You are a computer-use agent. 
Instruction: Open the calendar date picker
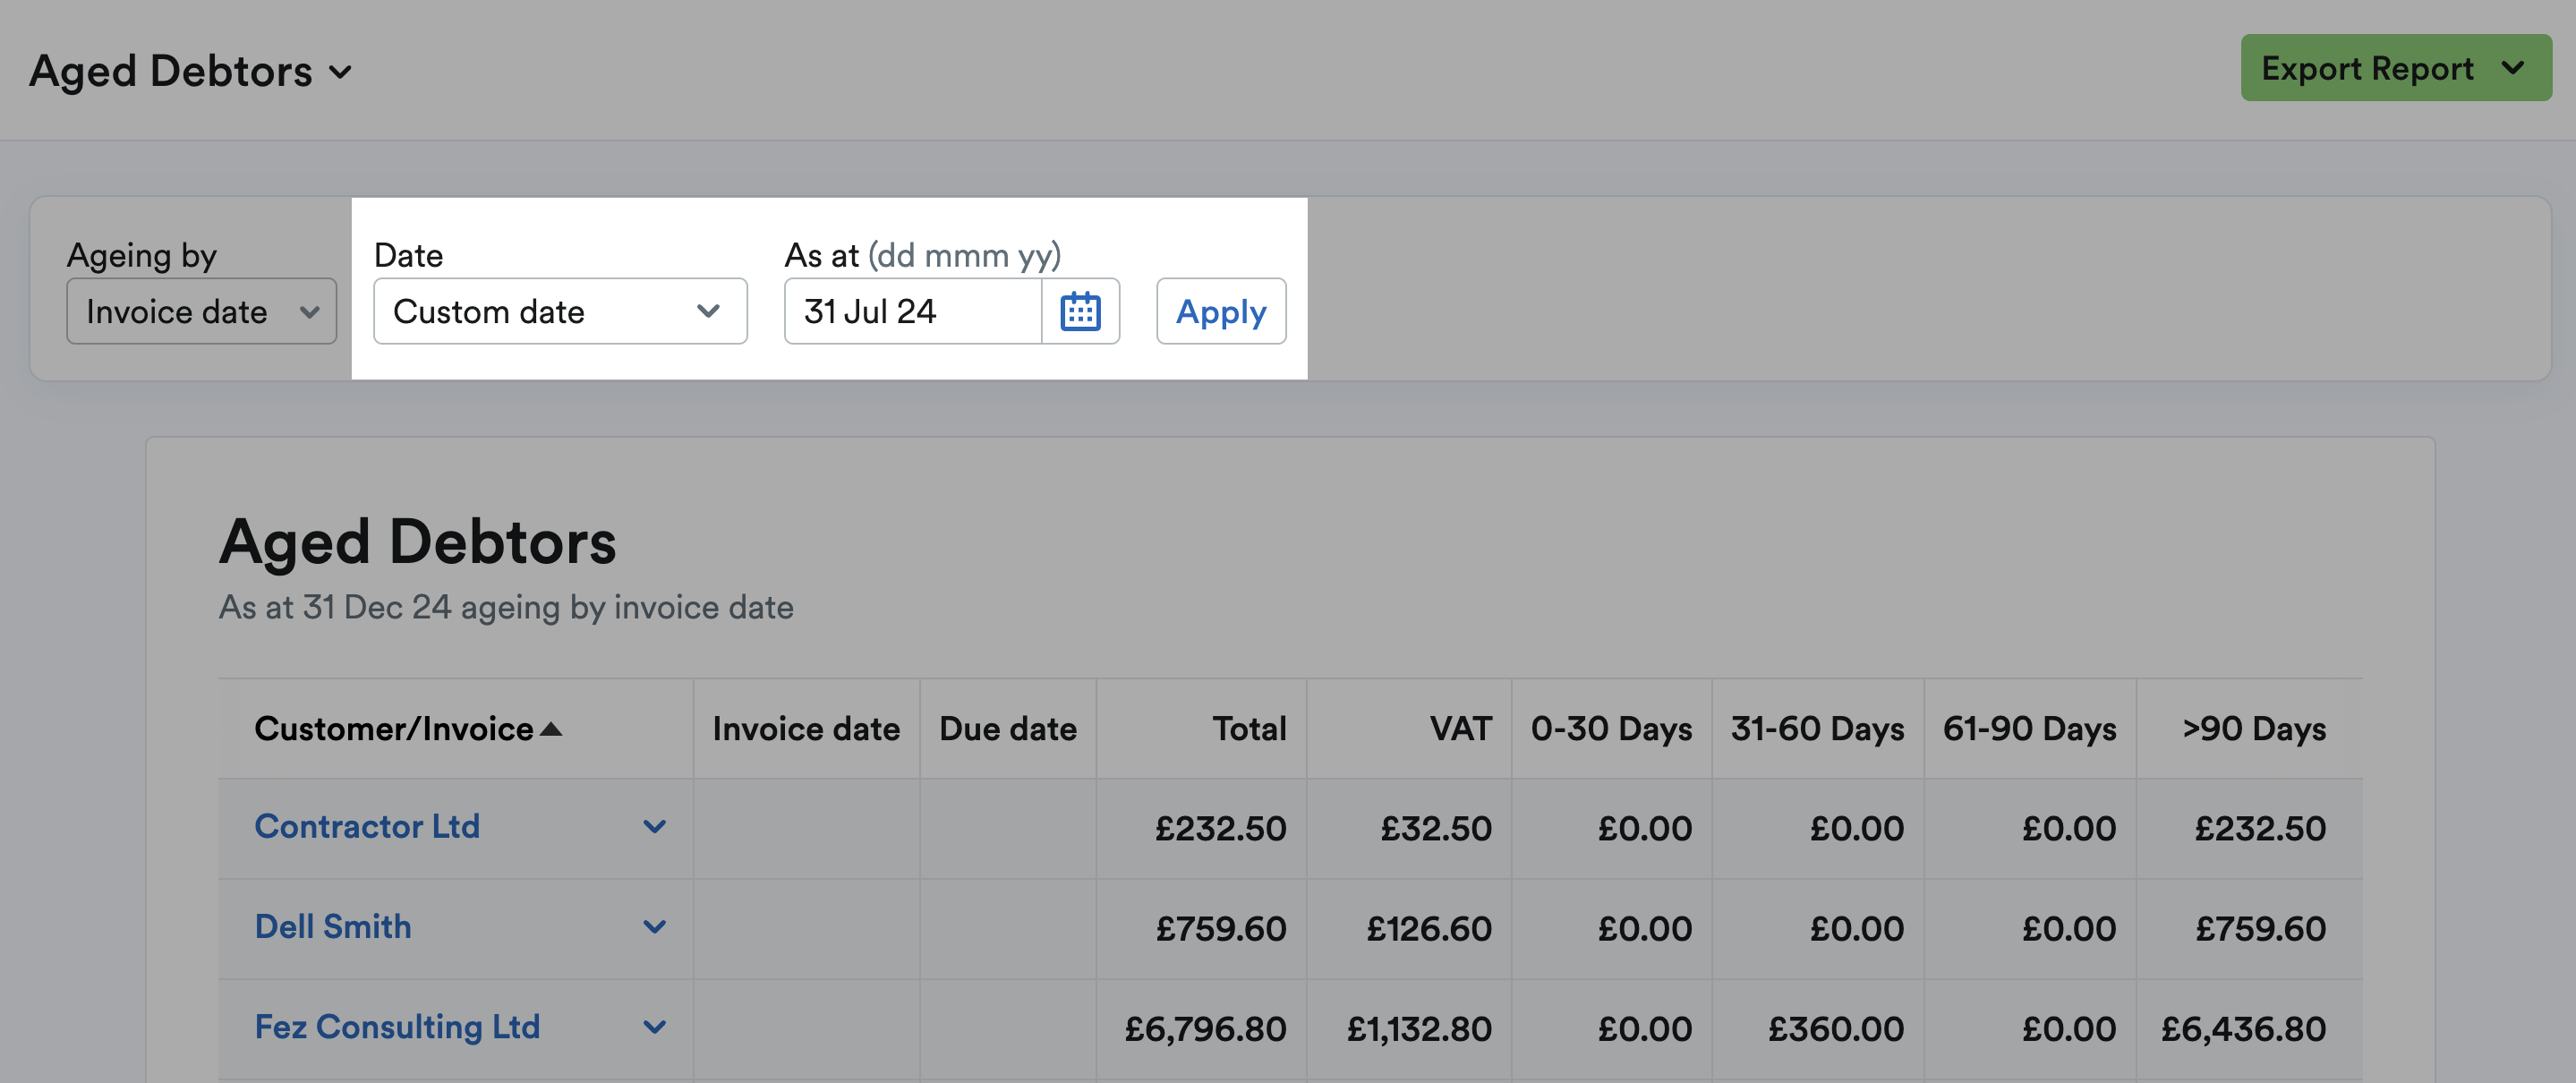1083,311
